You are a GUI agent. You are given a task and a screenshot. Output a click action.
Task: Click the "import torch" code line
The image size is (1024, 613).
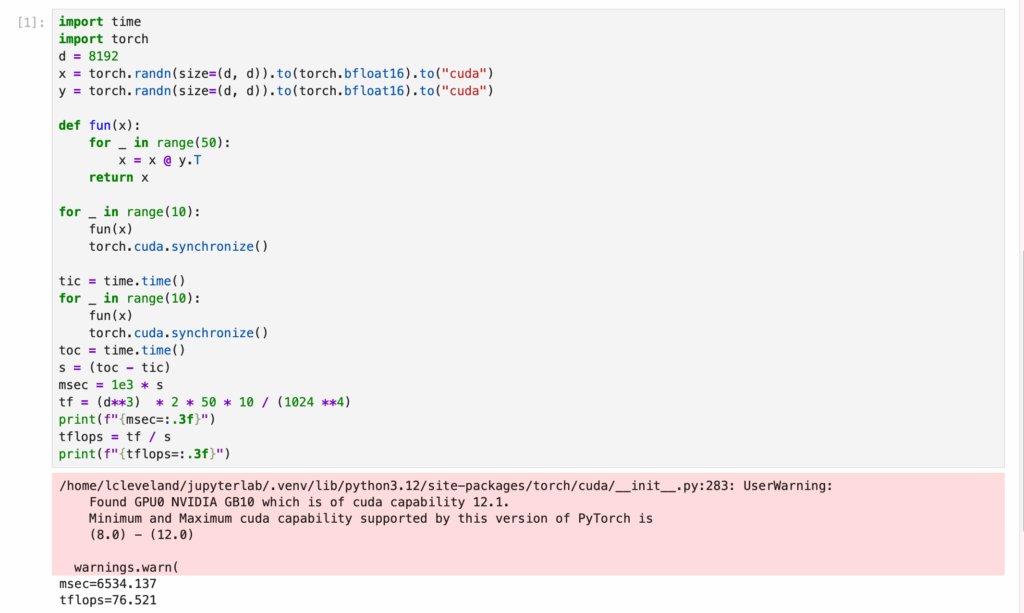click(103, 39)
